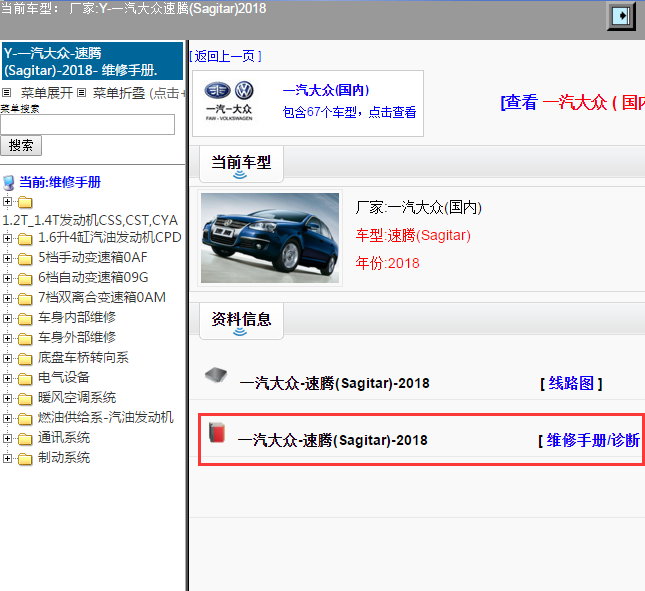Expand the 7档双离合变速箱0AM node
Viewport: 645px width, 591px height.
(7, 298)
